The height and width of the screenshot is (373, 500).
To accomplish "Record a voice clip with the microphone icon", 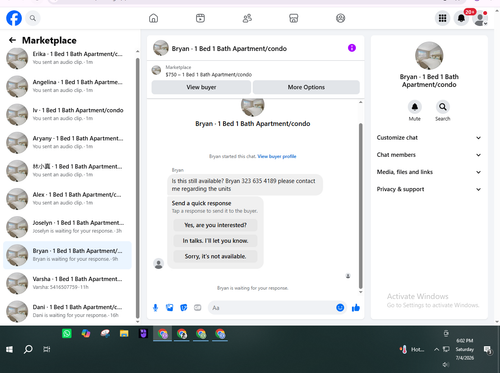I will click(155, 308).
